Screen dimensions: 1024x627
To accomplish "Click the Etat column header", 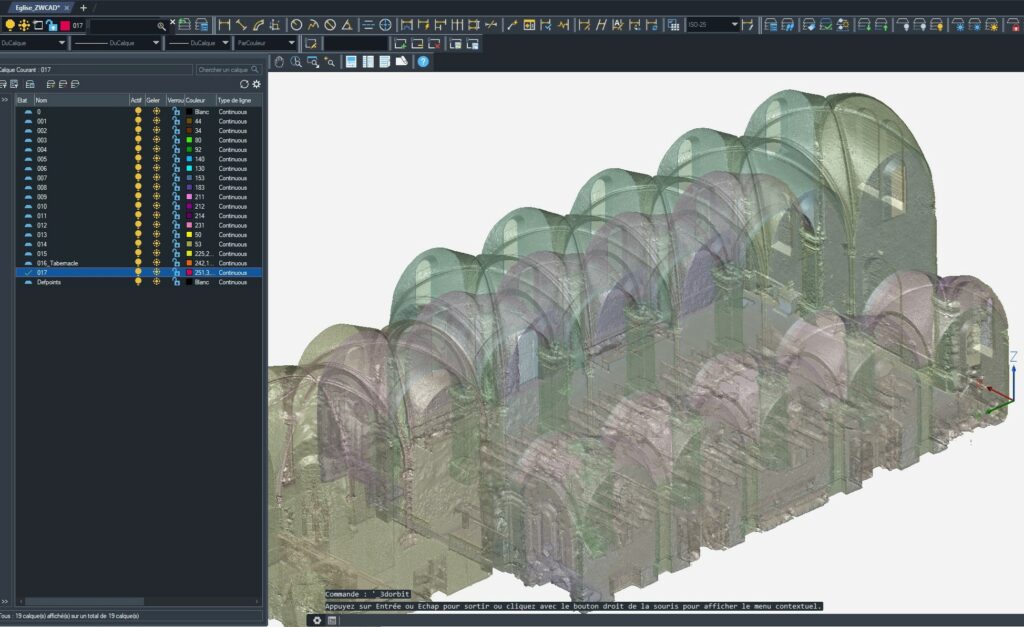I will 24,100.
